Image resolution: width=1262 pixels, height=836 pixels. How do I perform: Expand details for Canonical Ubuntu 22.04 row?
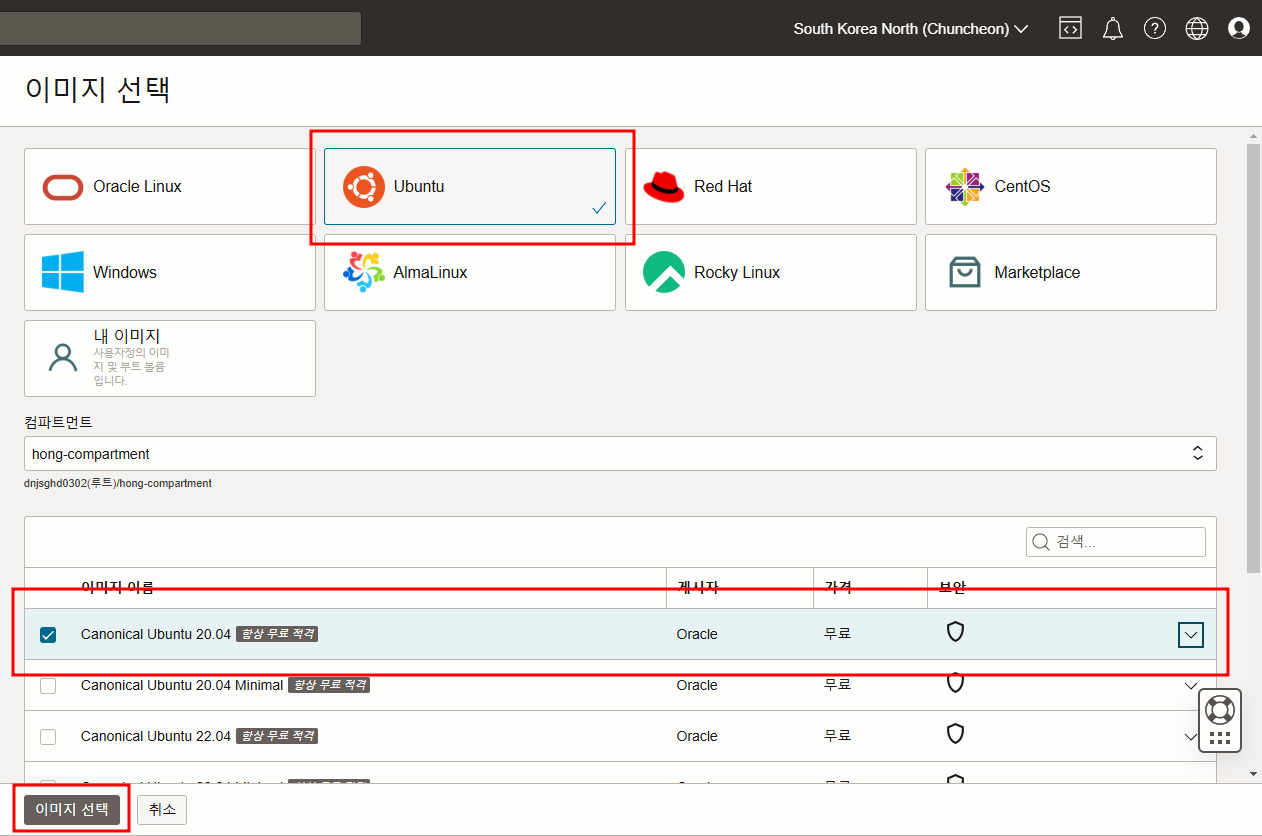(1191, 737)
